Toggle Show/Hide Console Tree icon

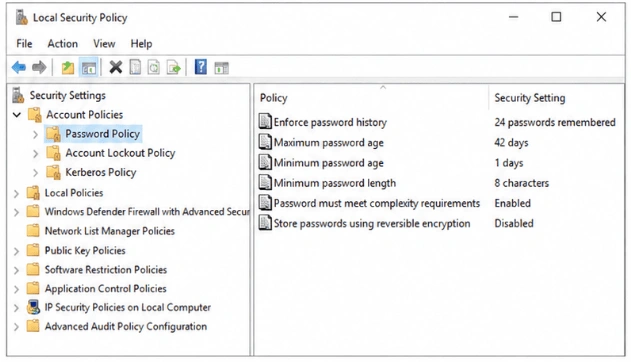(x=89, y=68)
